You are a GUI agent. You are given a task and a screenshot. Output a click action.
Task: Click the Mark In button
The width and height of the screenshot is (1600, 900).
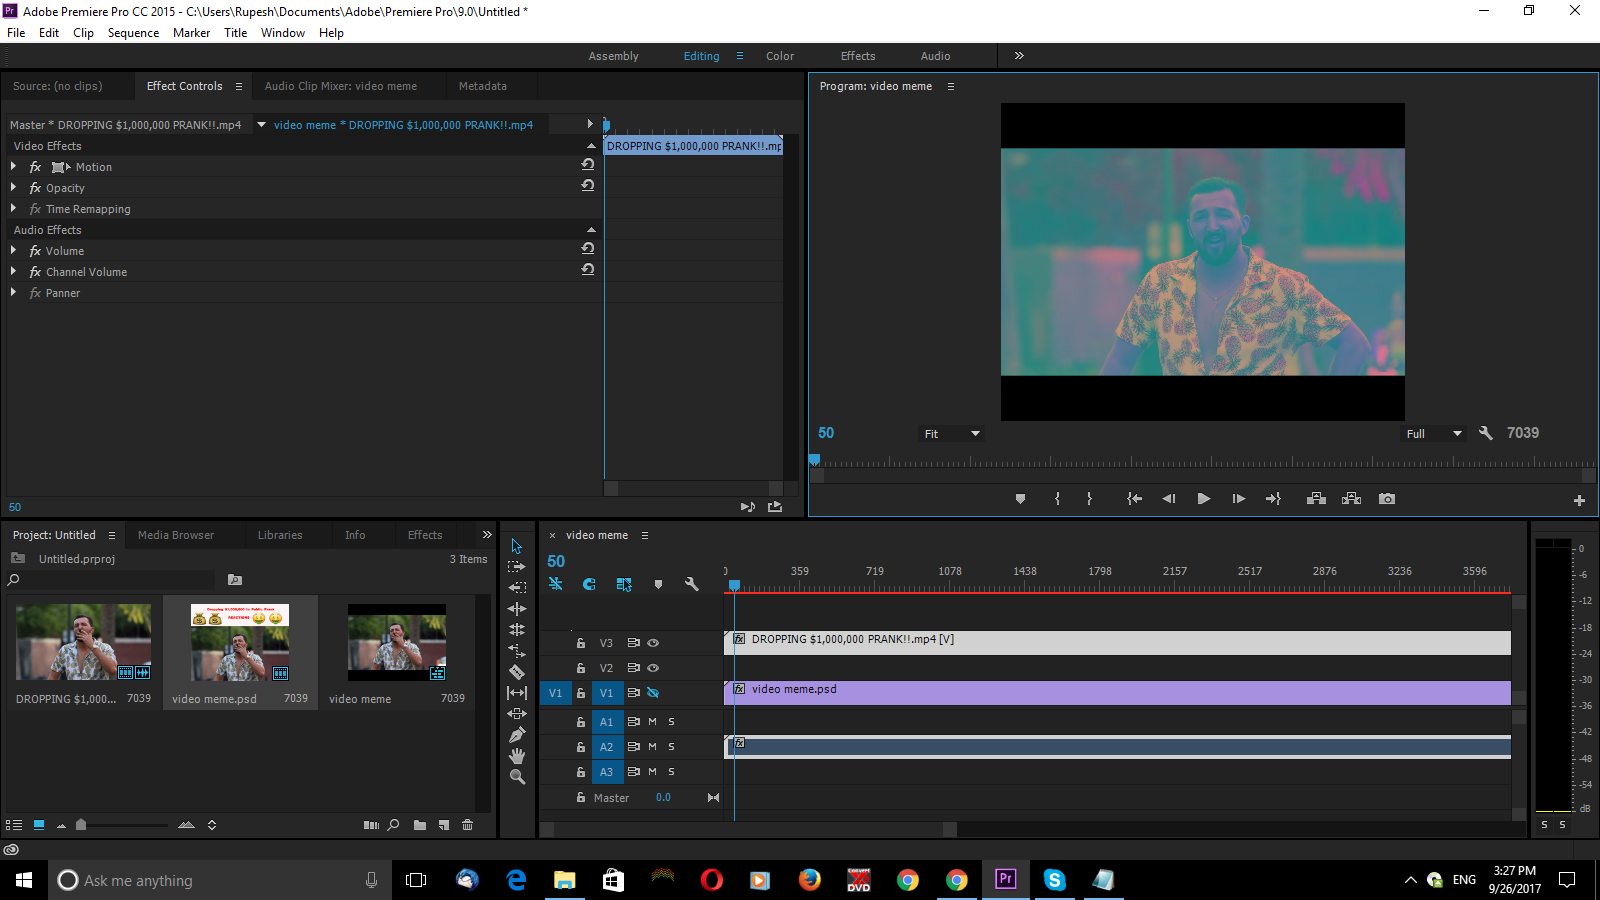(1057, 499)
